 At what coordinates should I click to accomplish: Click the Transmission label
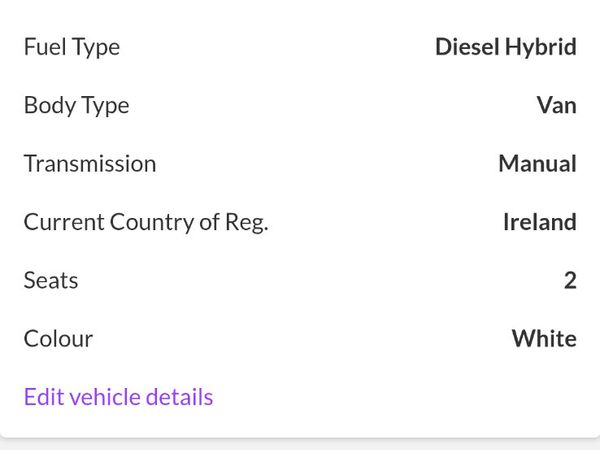[90, 164]
